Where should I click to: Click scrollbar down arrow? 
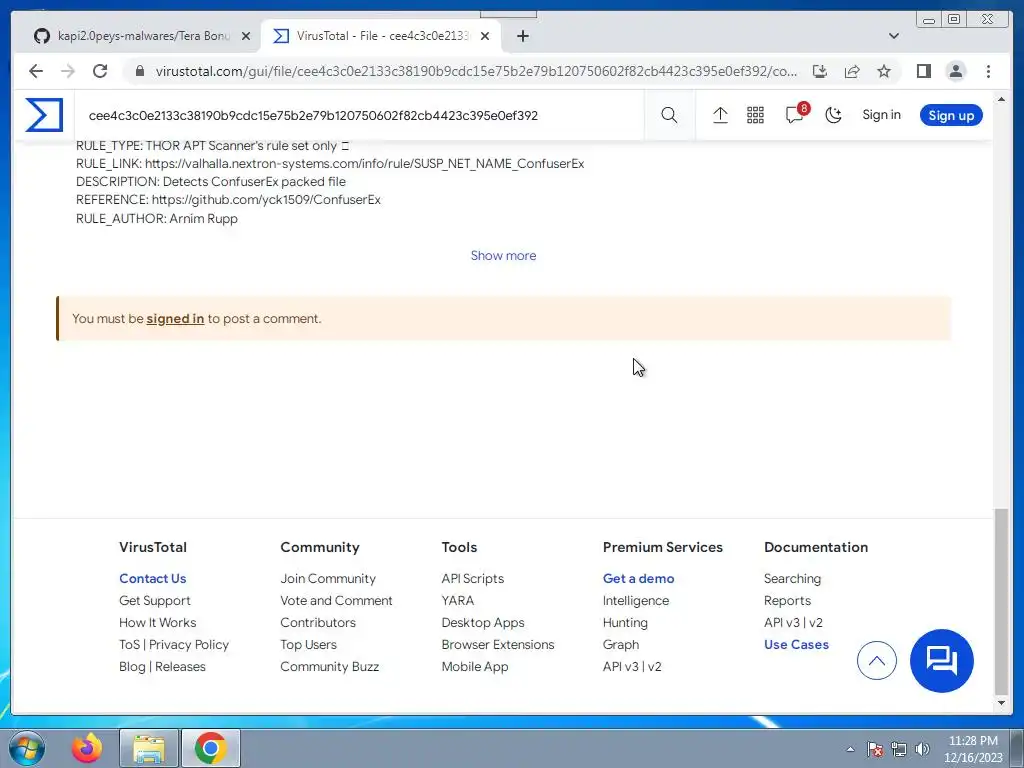[x=1001, y=703]
